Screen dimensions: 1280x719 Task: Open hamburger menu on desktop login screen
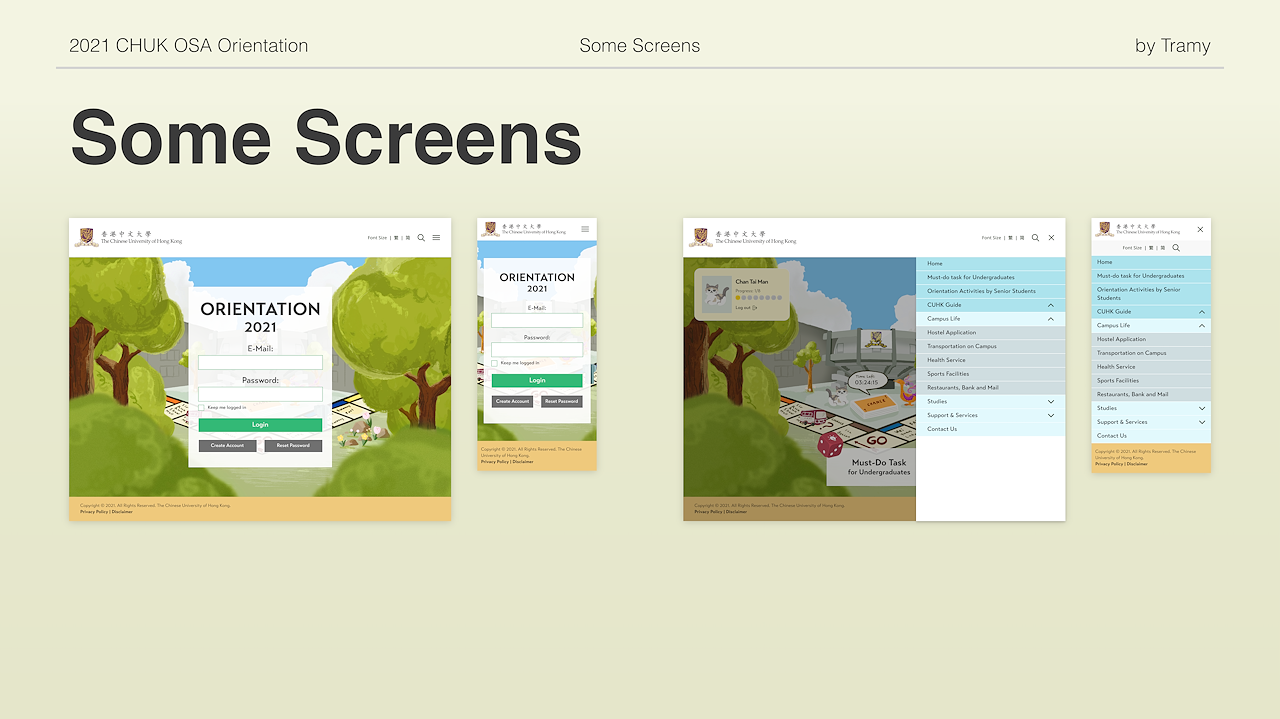[x=436, y=238]
